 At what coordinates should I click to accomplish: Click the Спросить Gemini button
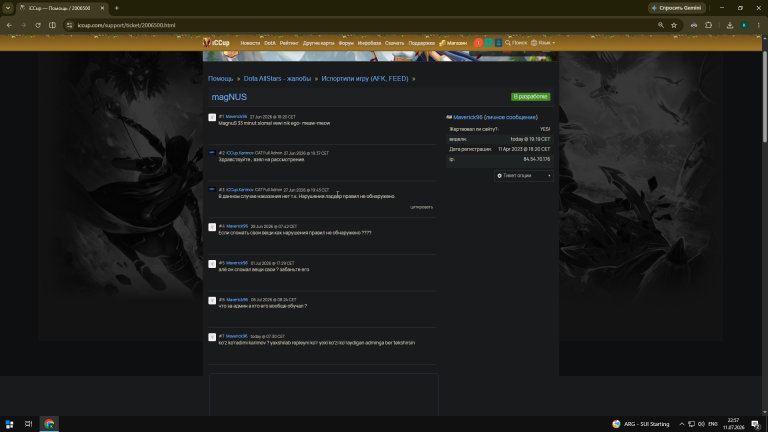pos(677,8)
